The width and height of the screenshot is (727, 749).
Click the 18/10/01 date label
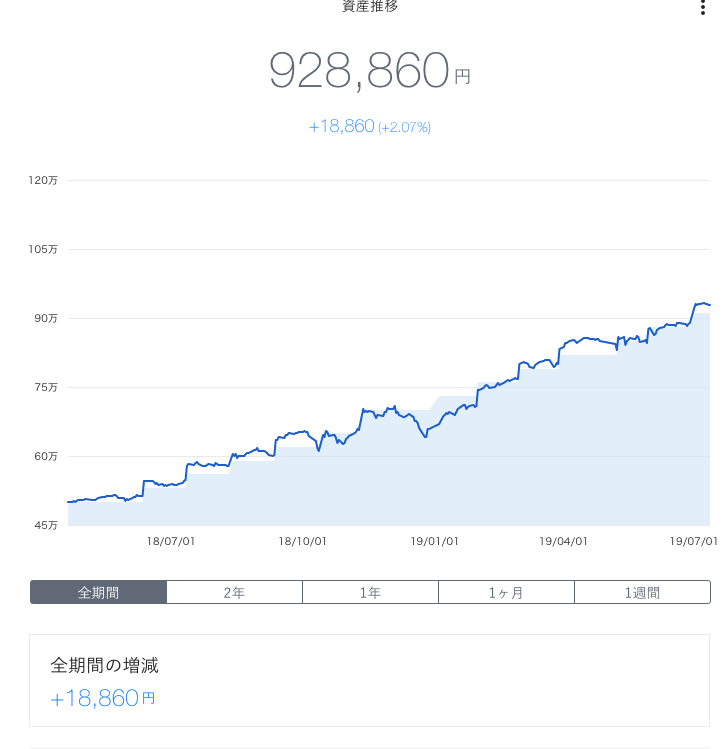(302, 541)
